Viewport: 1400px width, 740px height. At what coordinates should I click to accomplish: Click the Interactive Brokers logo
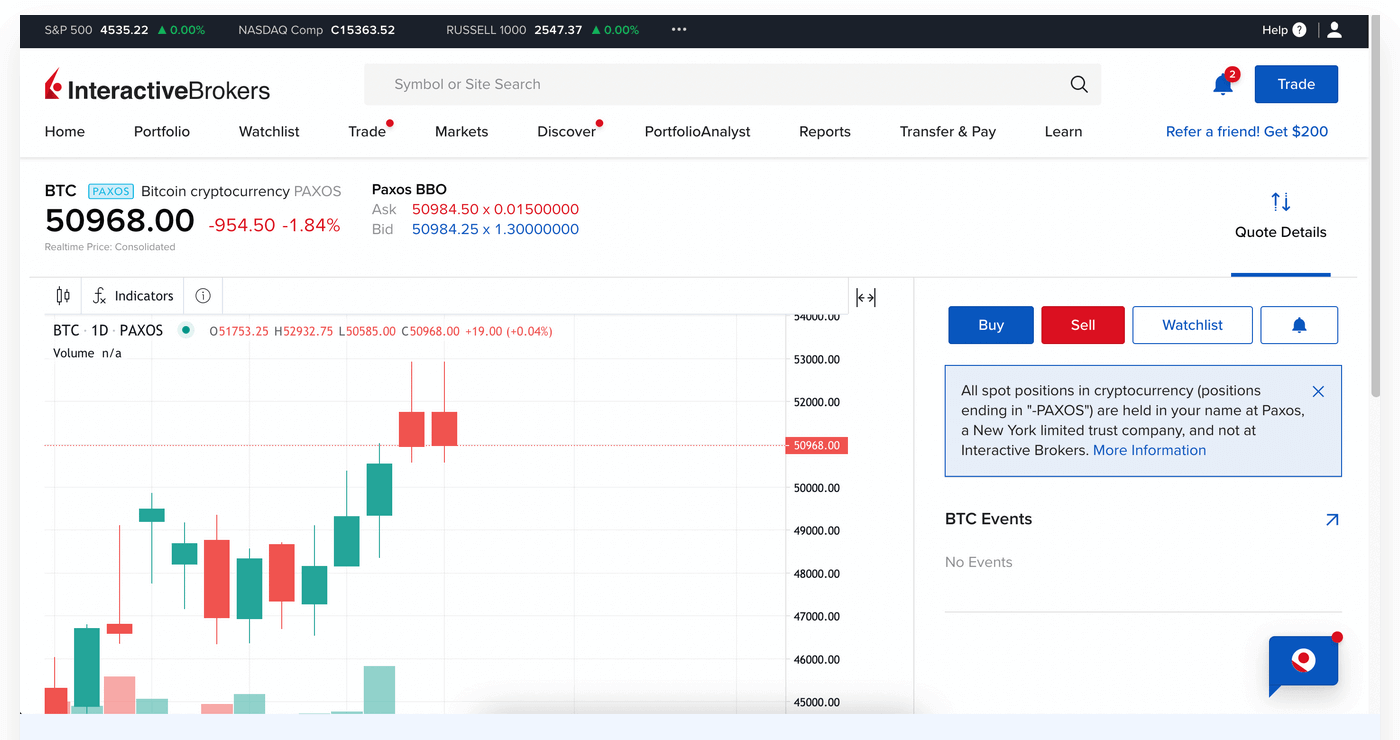tap(157, 86)
